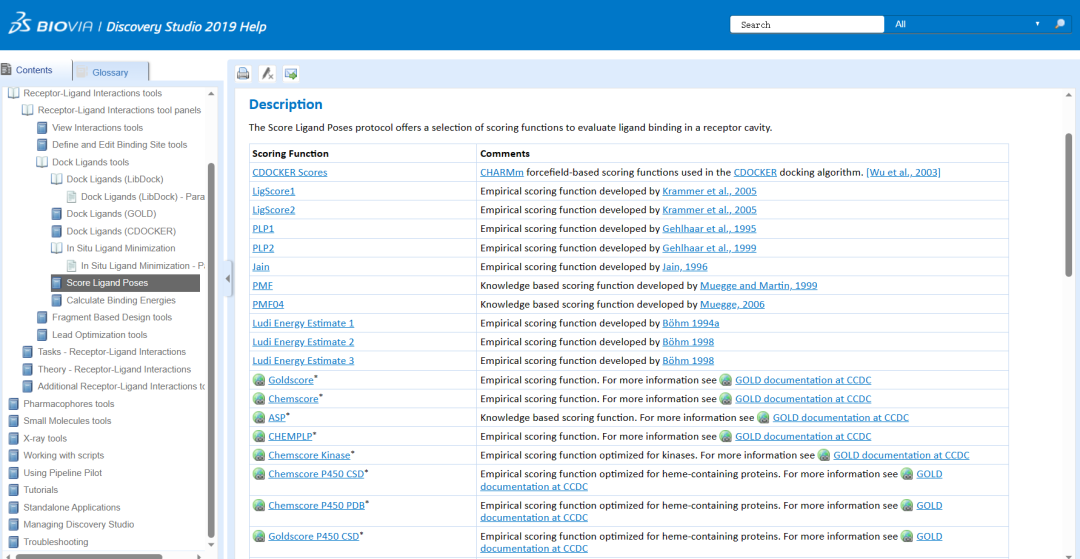
Task: Collapse the navigation pane with arrow handle
Action: click(x=228, y=278)
